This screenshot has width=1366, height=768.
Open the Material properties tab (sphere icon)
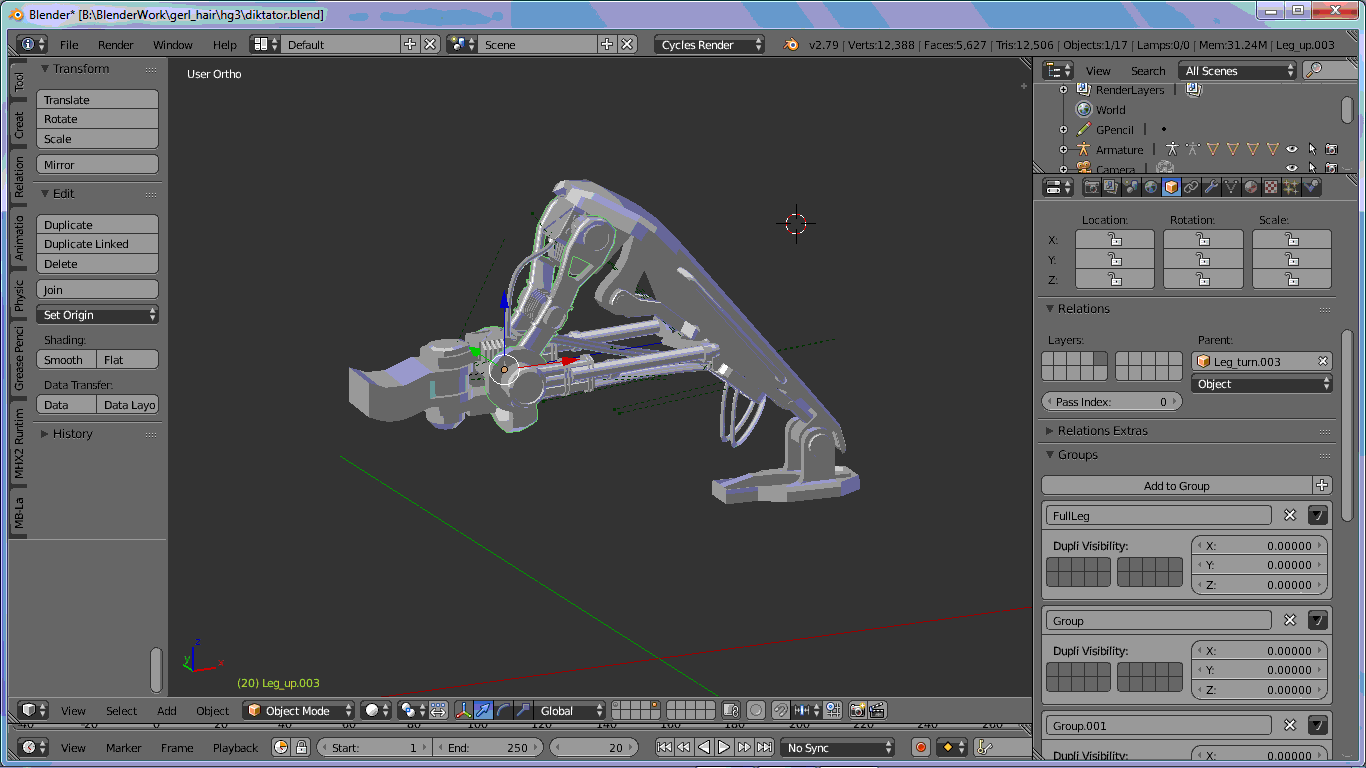[1249, 187]
